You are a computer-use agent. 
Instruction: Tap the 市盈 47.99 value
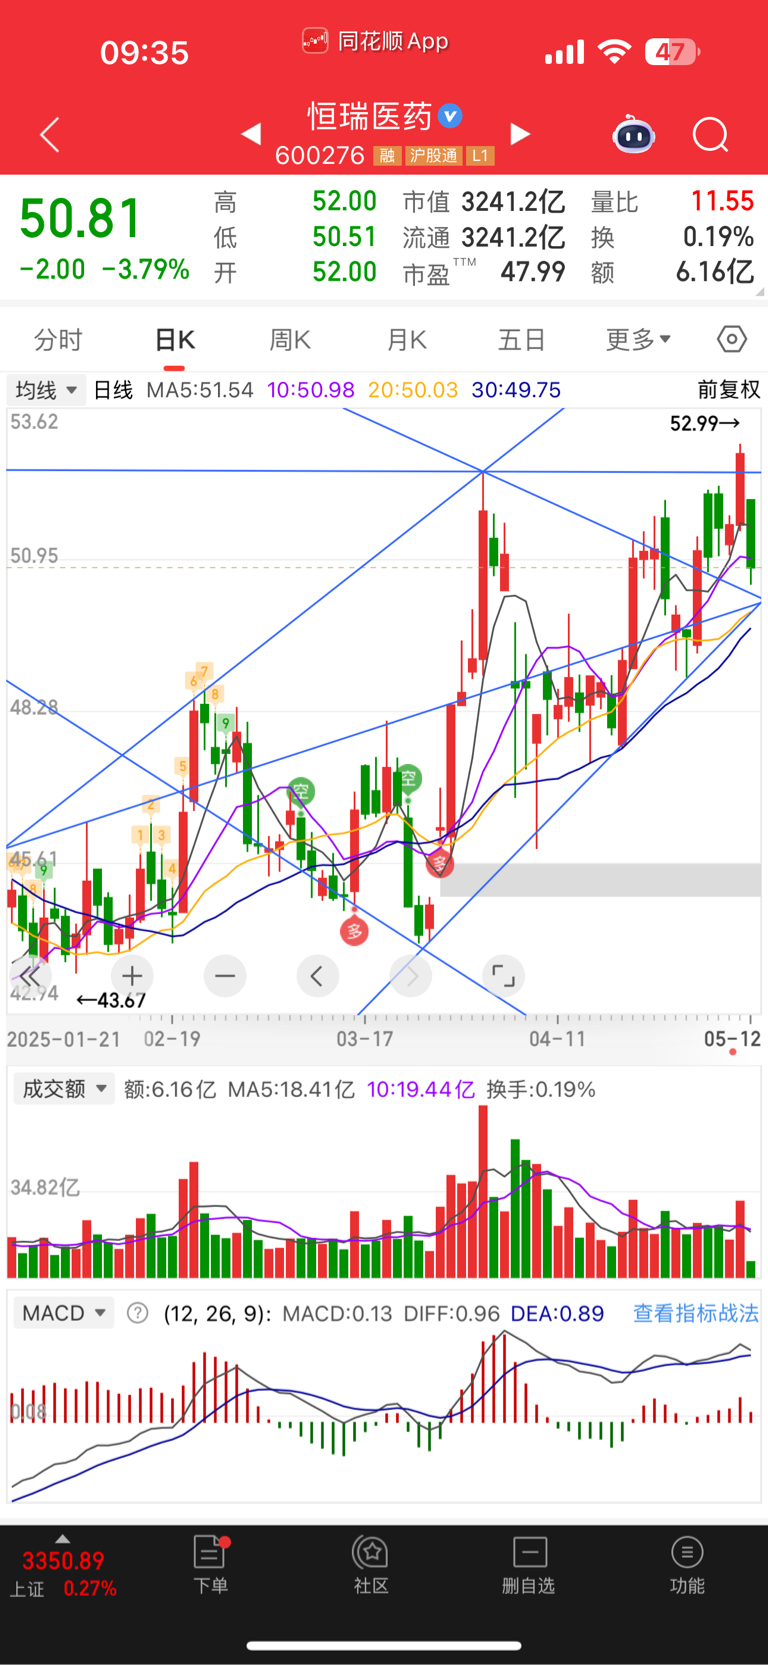533,272
